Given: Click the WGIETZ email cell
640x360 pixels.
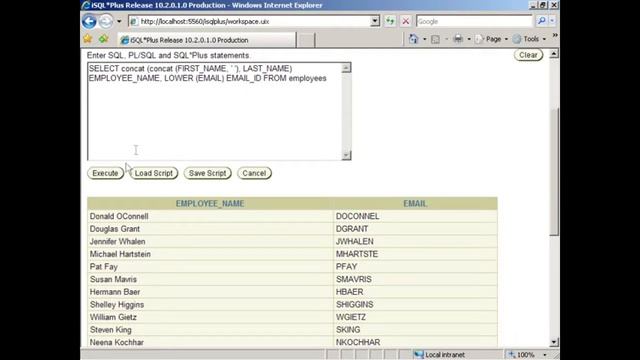Looking at the screenshot, I should pos(416,317).
